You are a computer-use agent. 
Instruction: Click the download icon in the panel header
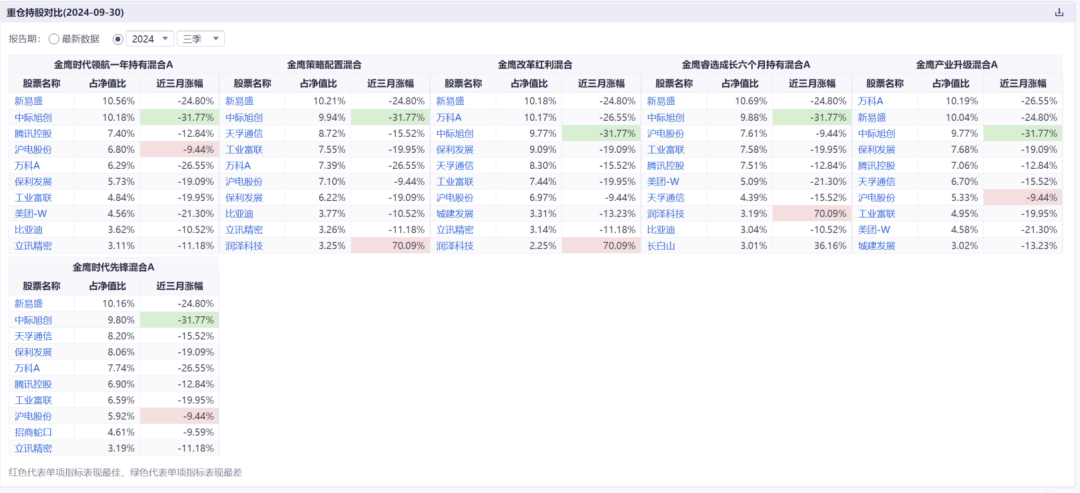pos(1059,12)
